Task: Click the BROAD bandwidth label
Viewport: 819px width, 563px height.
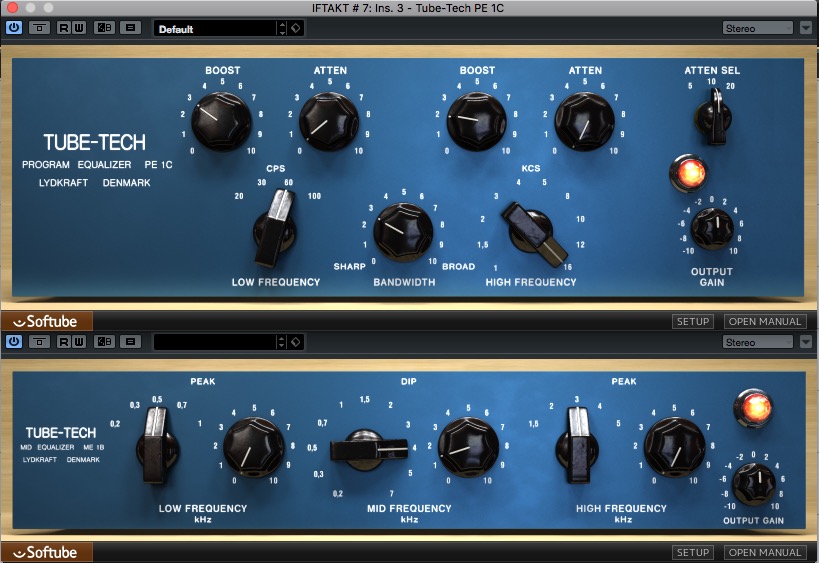Action: click(x=459, y=266)
